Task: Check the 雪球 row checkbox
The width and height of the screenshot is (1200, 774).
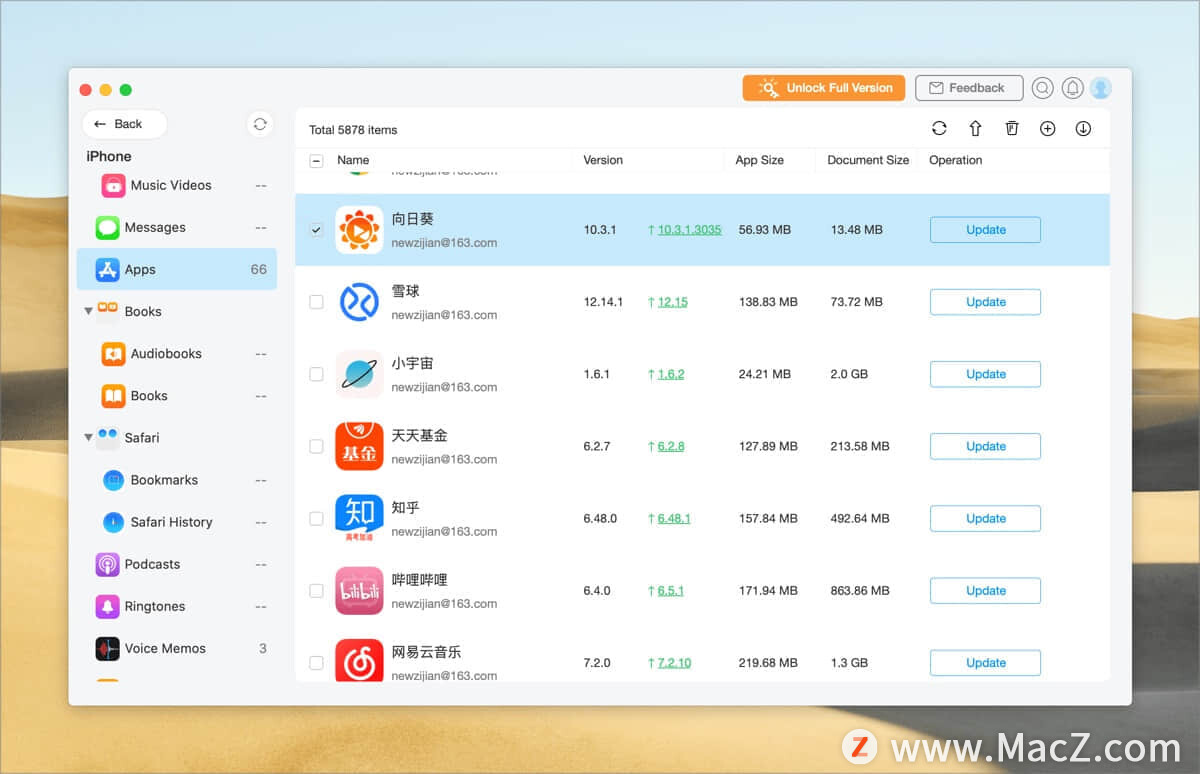Action: click(x=317, y=302)
